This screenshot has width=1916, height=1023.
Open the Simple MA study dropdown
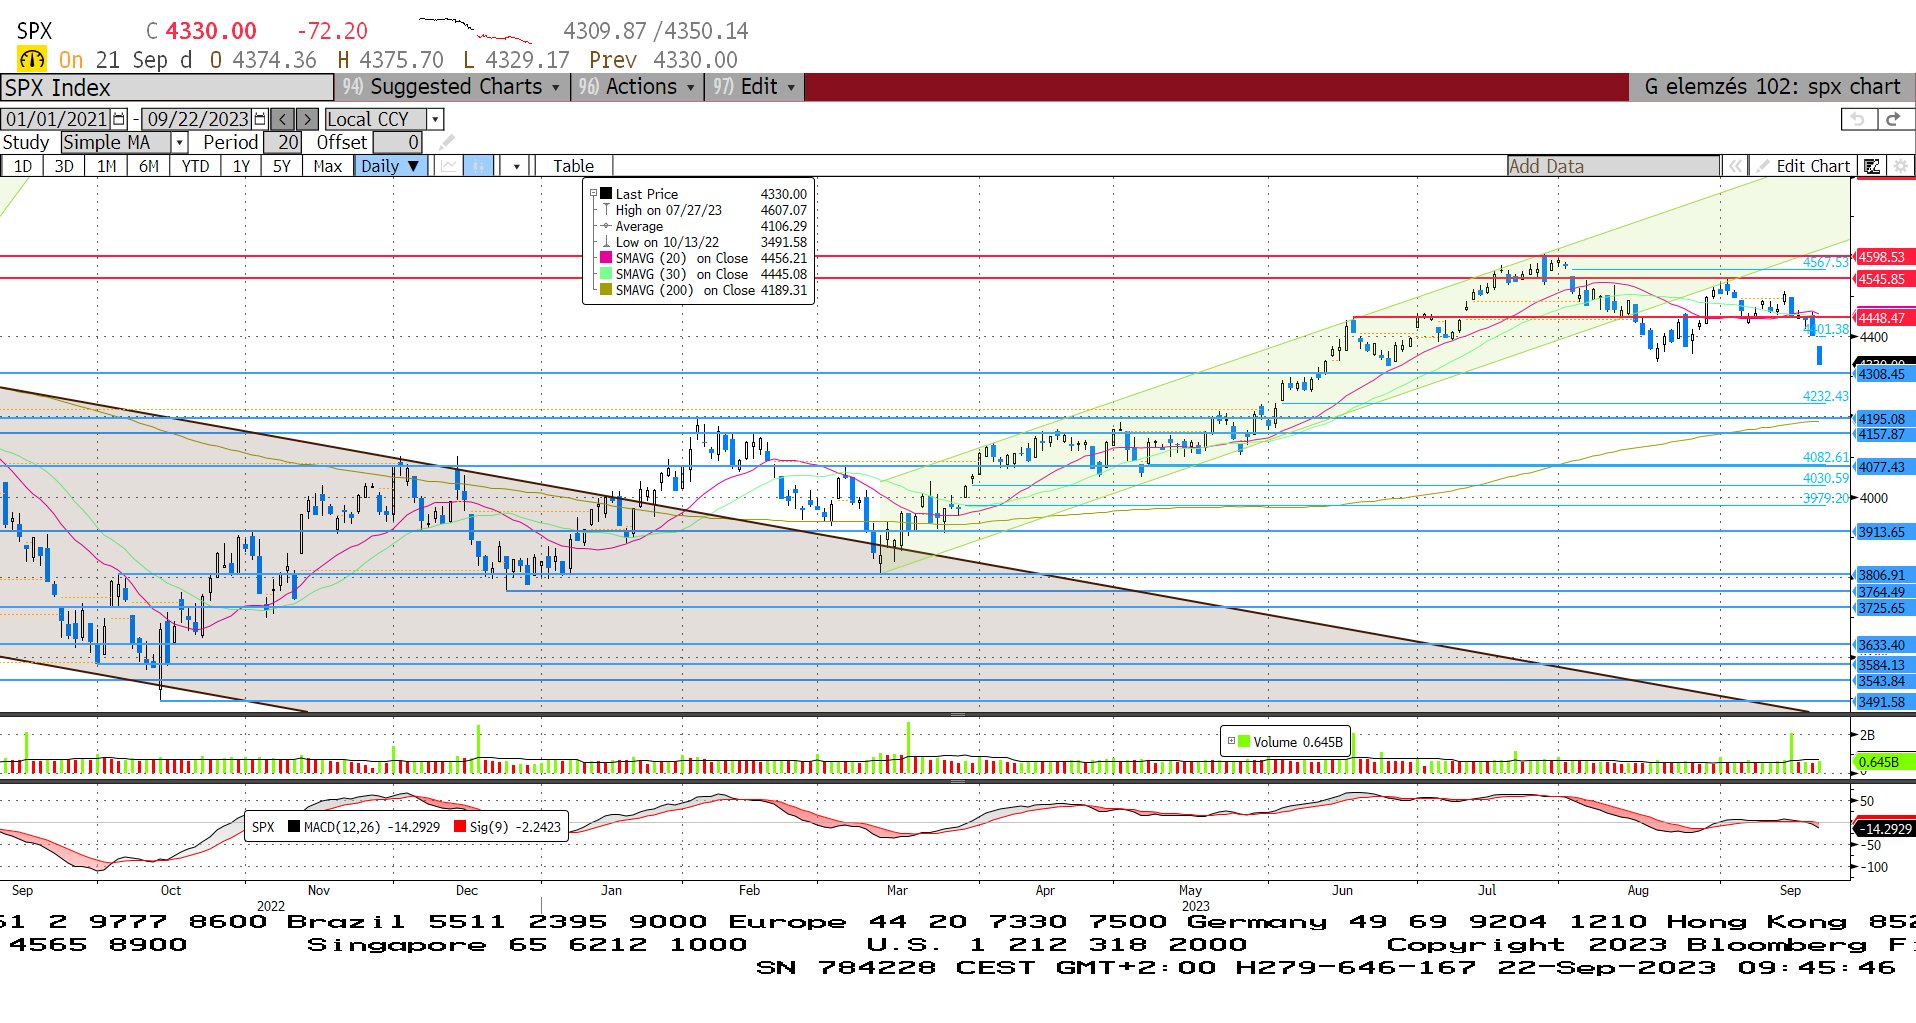click(x=179, y=142)
